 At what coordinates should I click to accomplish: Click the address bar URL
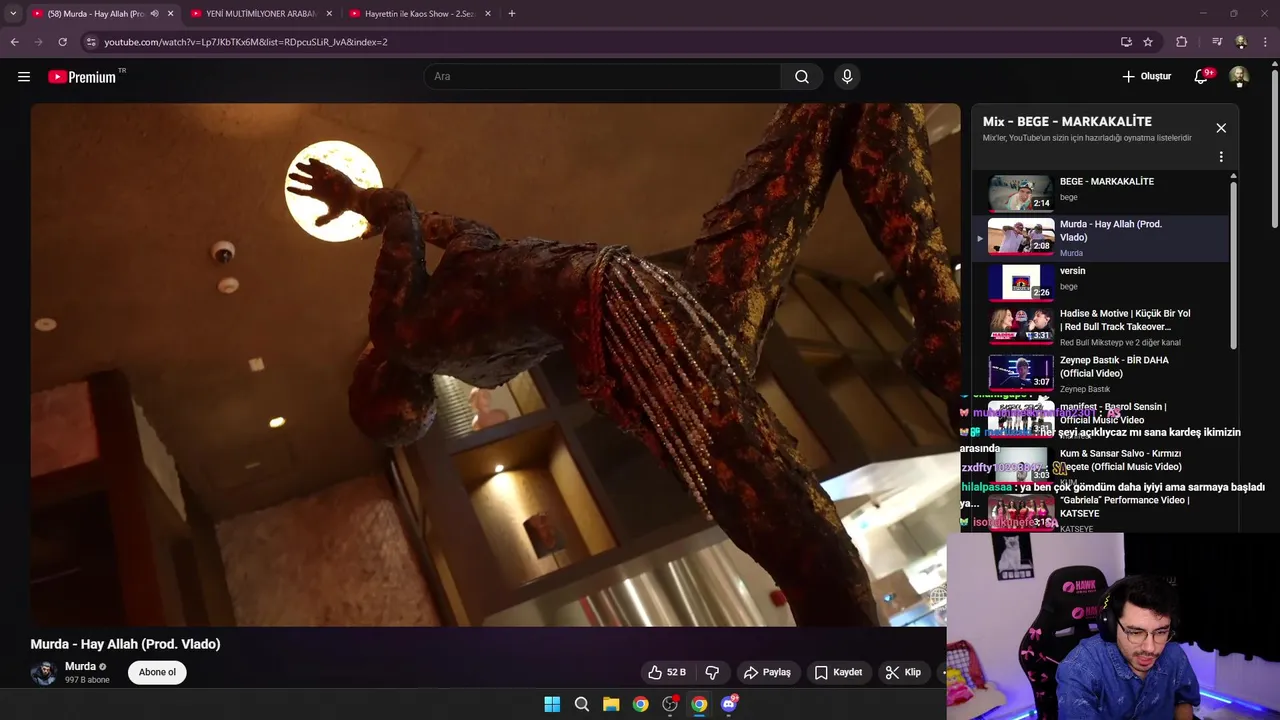coord(246,42)
